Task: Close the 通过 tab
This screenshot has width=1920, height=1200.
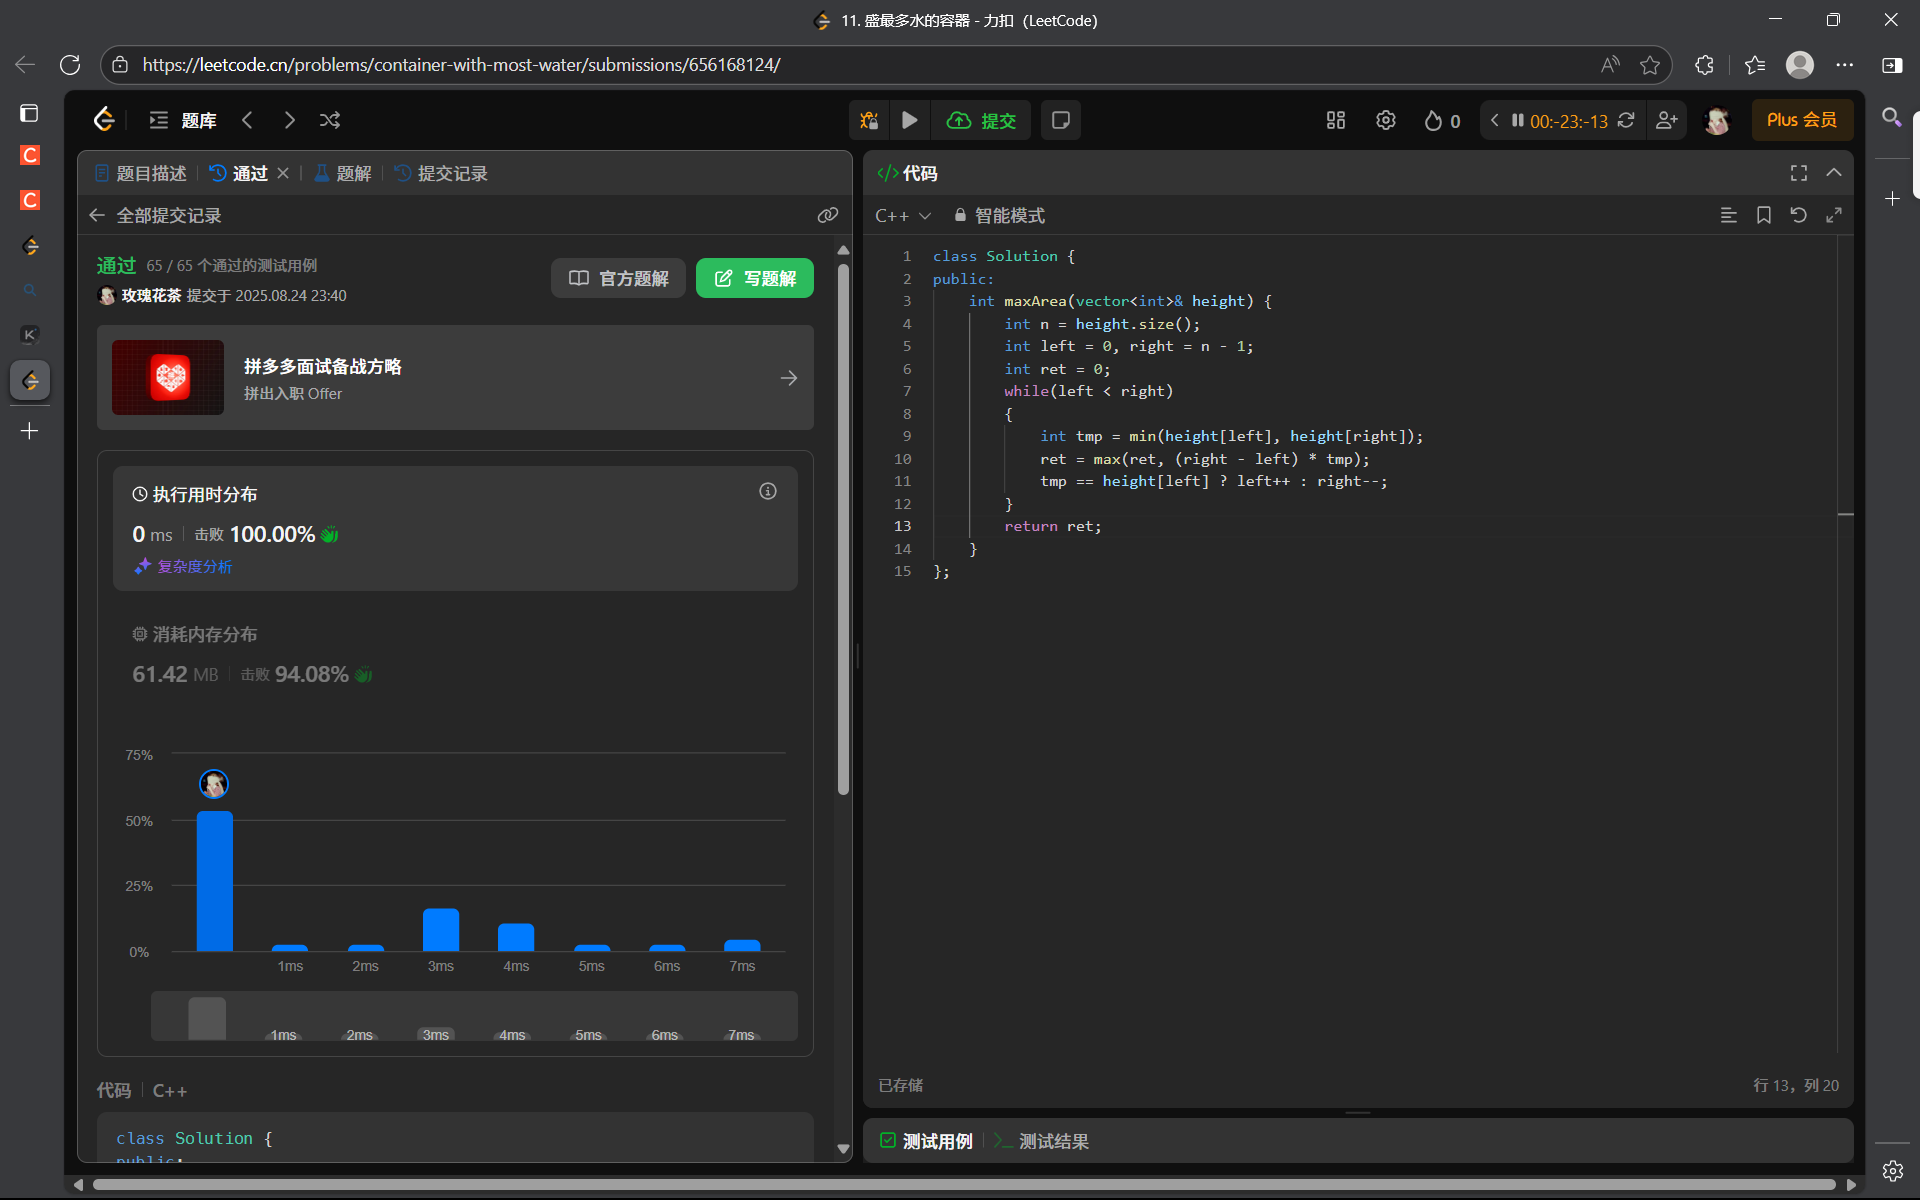Action: click(x=283, y=173)
